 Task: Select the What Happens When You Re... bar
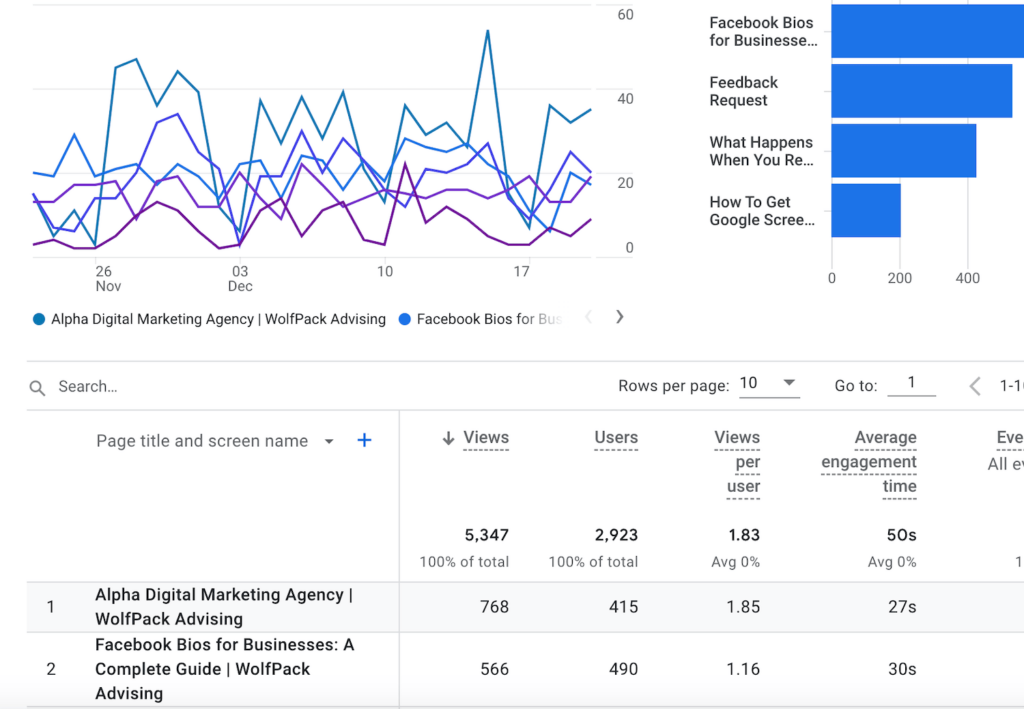[904, 151]
